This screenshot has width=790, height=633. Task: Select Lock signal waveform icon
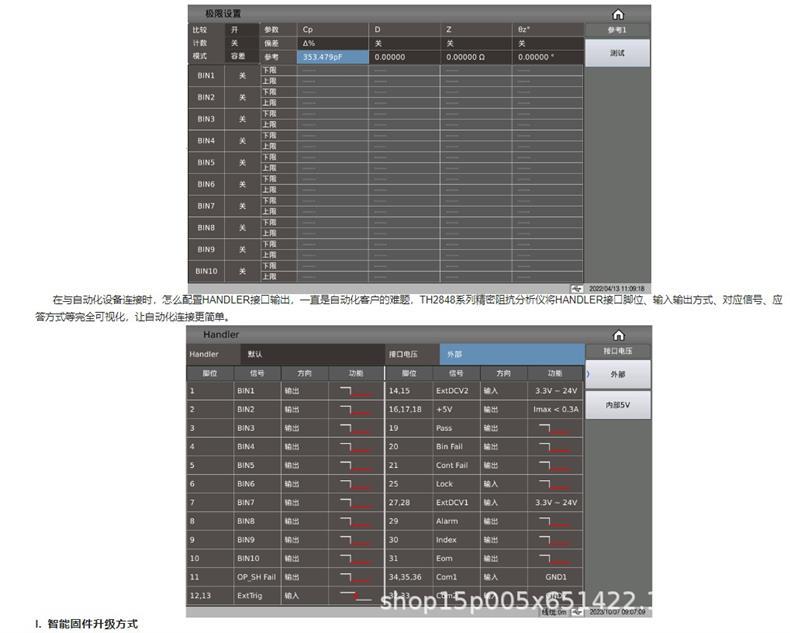click(x=555, y=484)
